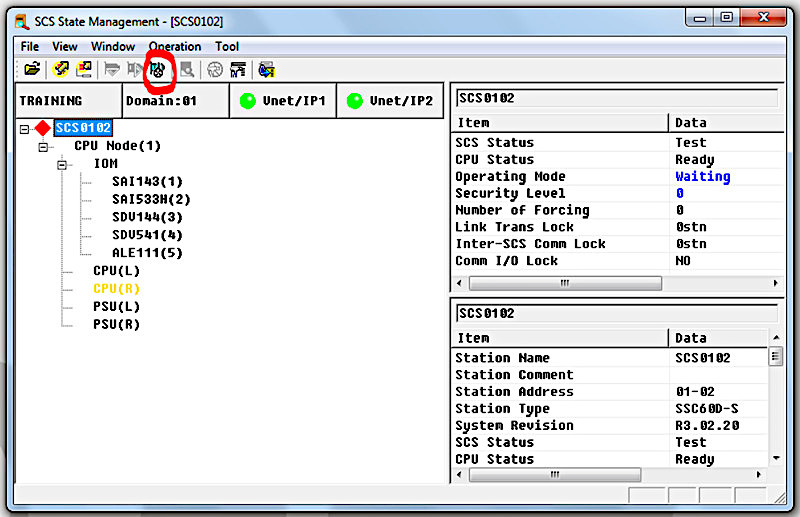This screenshot has height=517, width=800.
Task: Click the blue Waiting value
Action: pyautogui.click(x=703, y=177)
